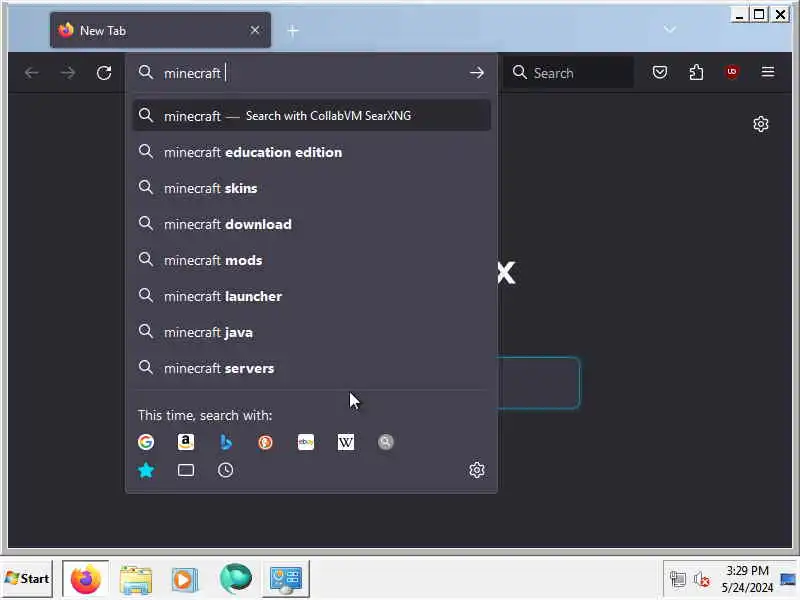Select the New Tab tab
The width and height of the screenshot is (800, 600).
click(160, 31)
